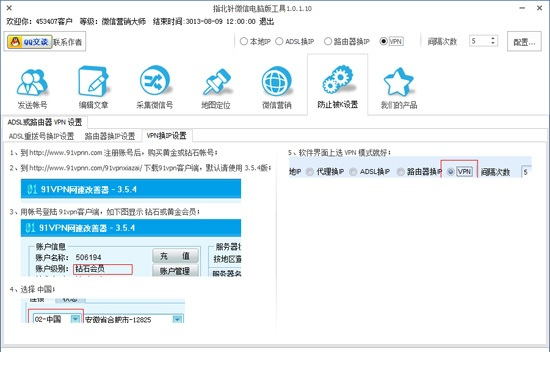The image size is (550, 366).
Task: Click the window title 指北针微信电脑版工具
Action: (262, 8)
